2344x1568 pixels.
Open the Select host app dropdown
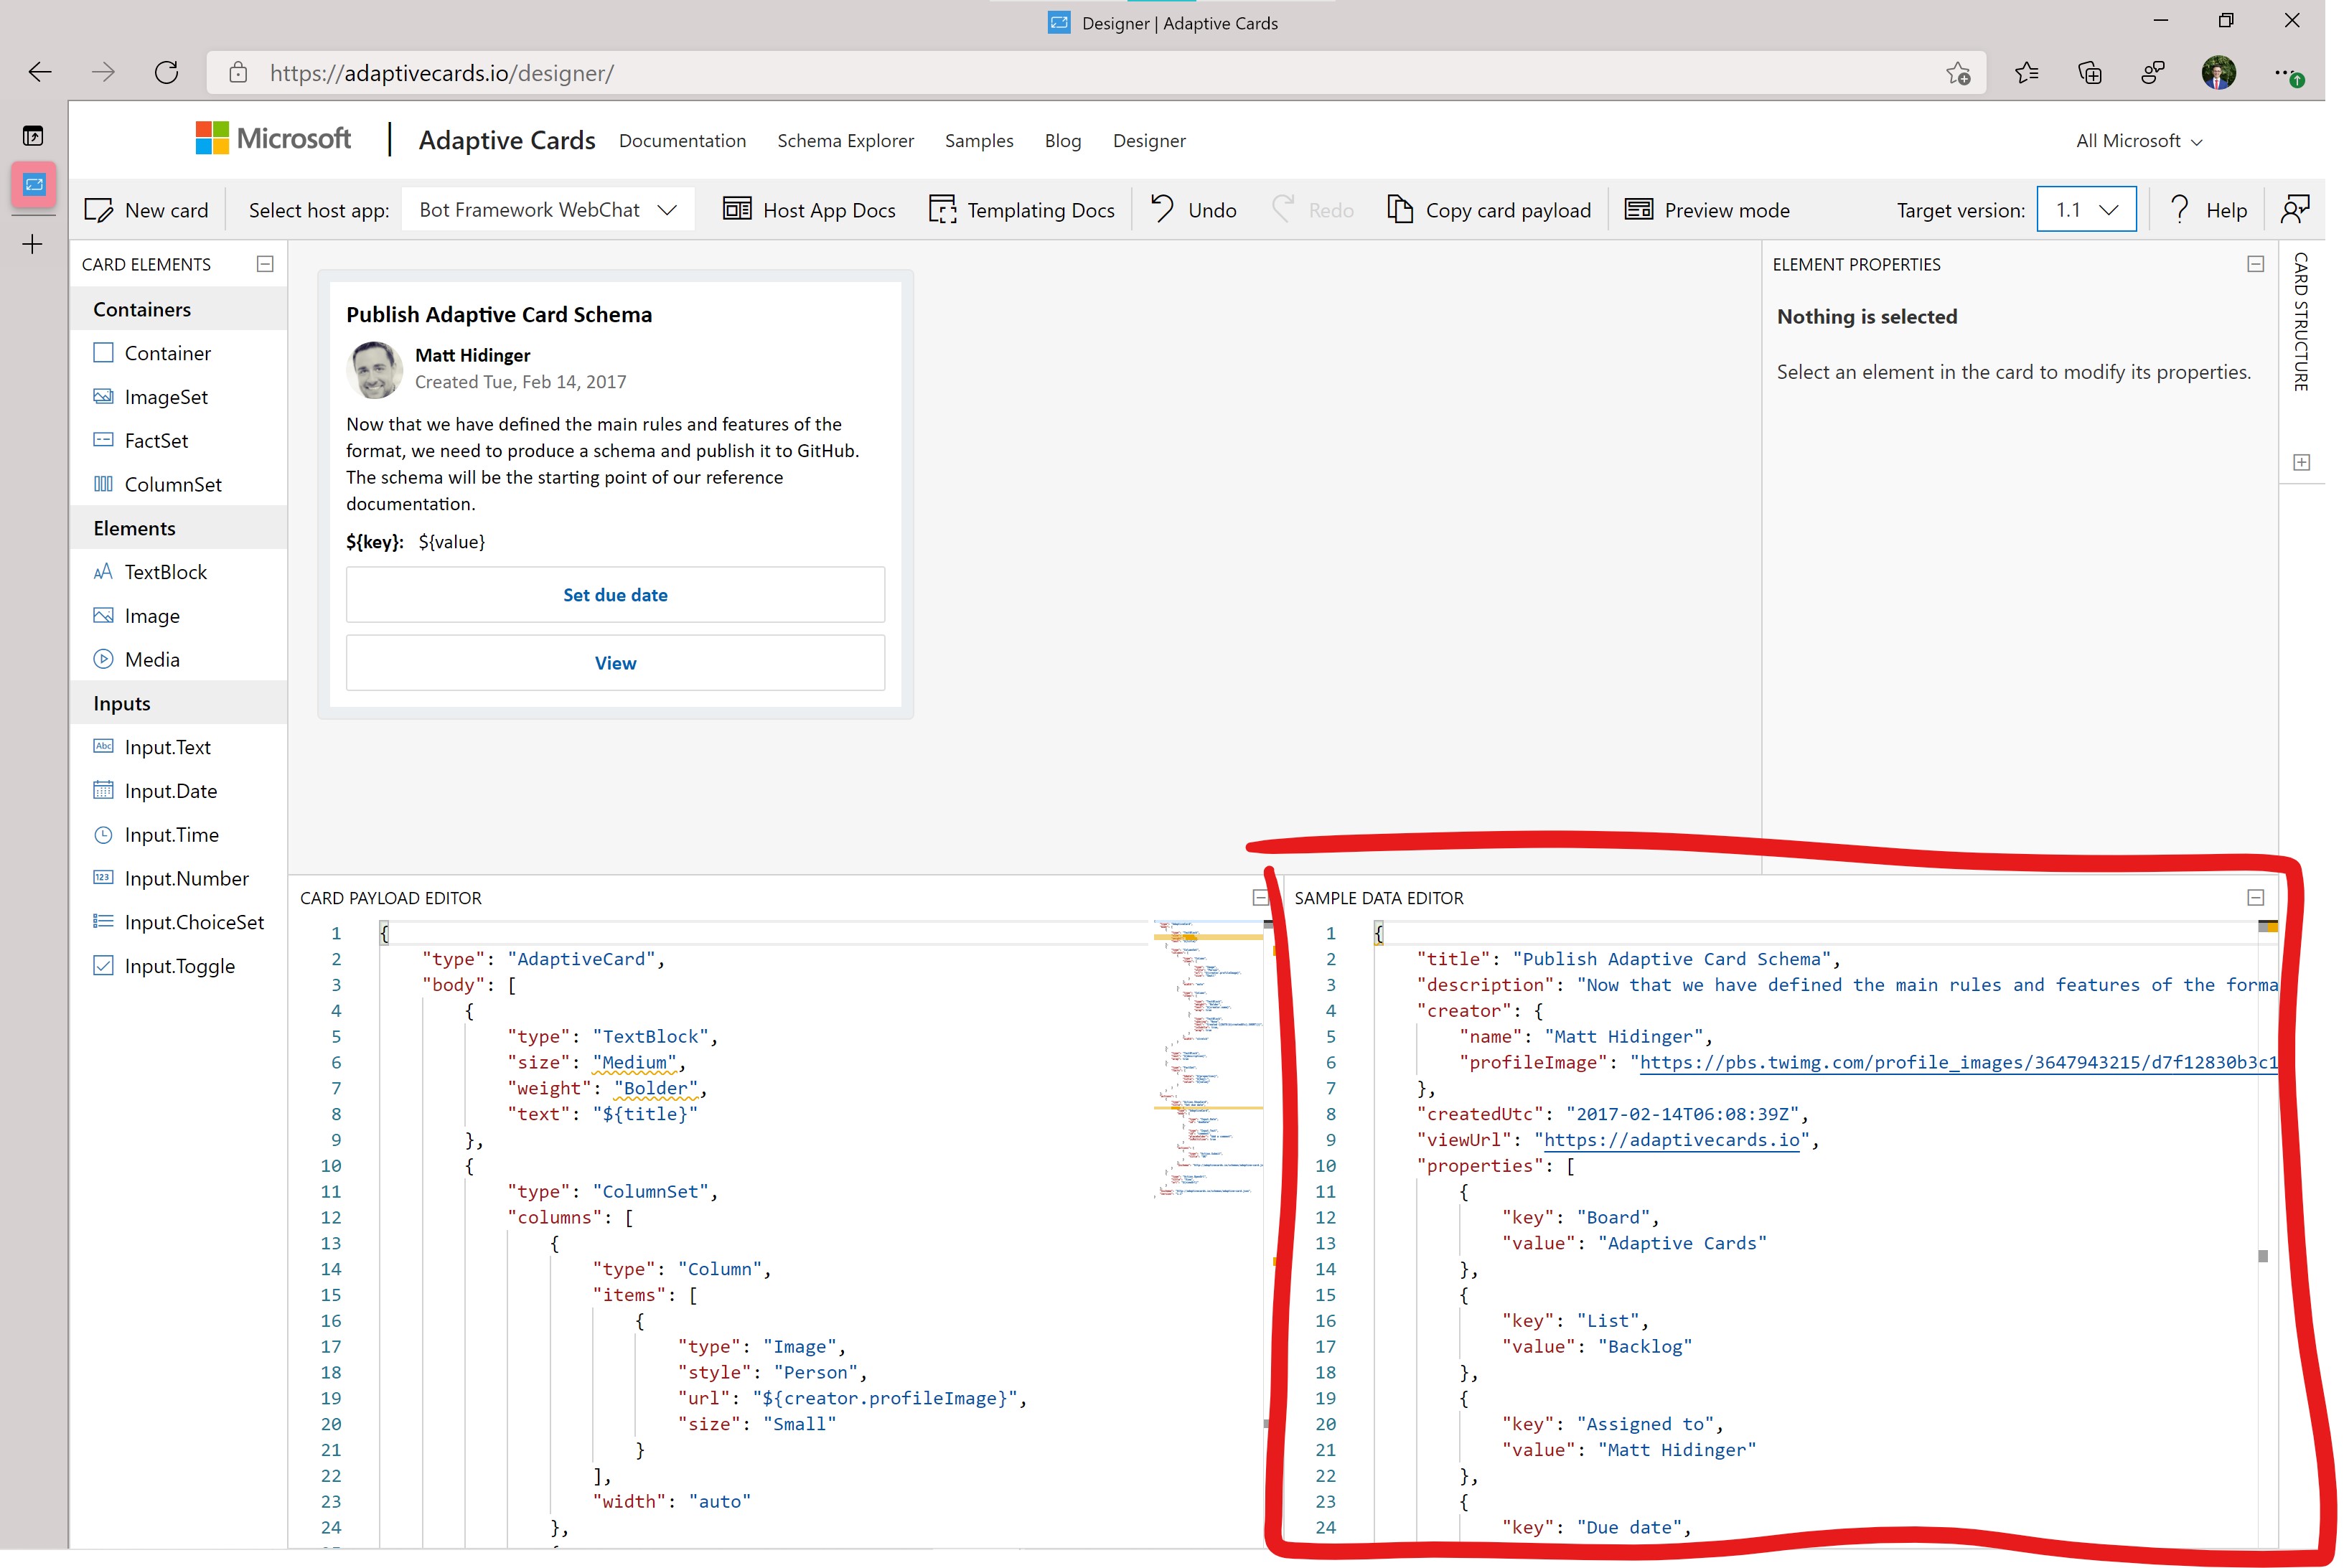pyautogui.click(x=548, y=210)
